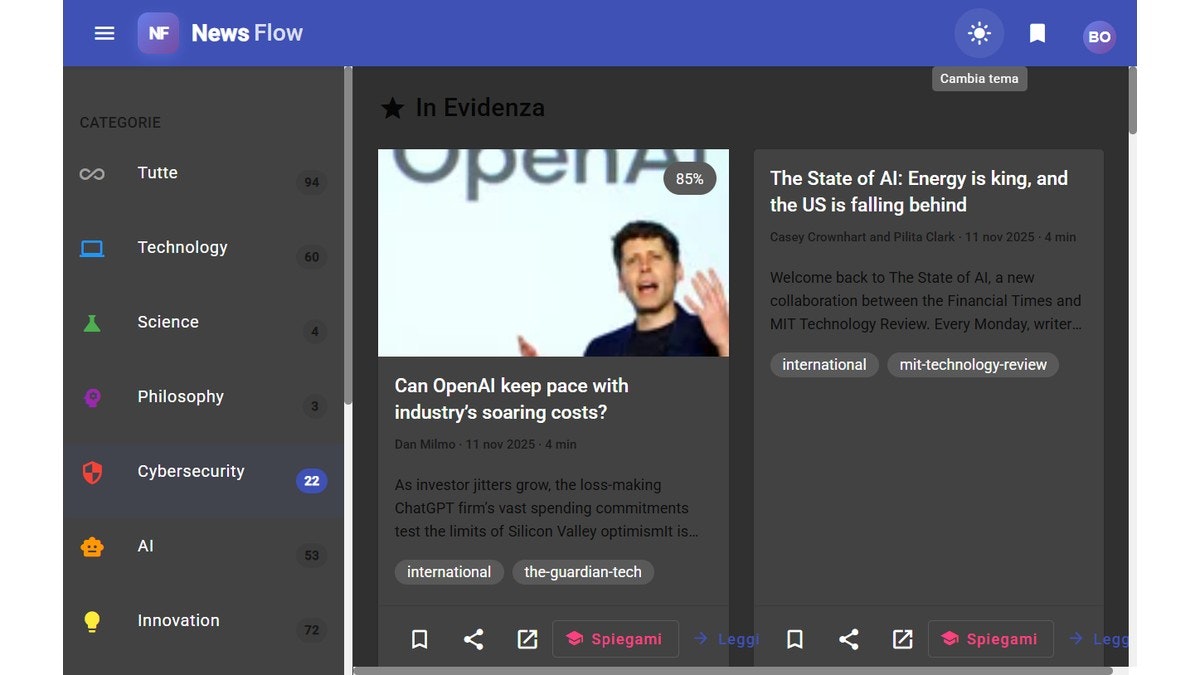
Task: Open the State of AI article externally
Action: tap(902, 638)
